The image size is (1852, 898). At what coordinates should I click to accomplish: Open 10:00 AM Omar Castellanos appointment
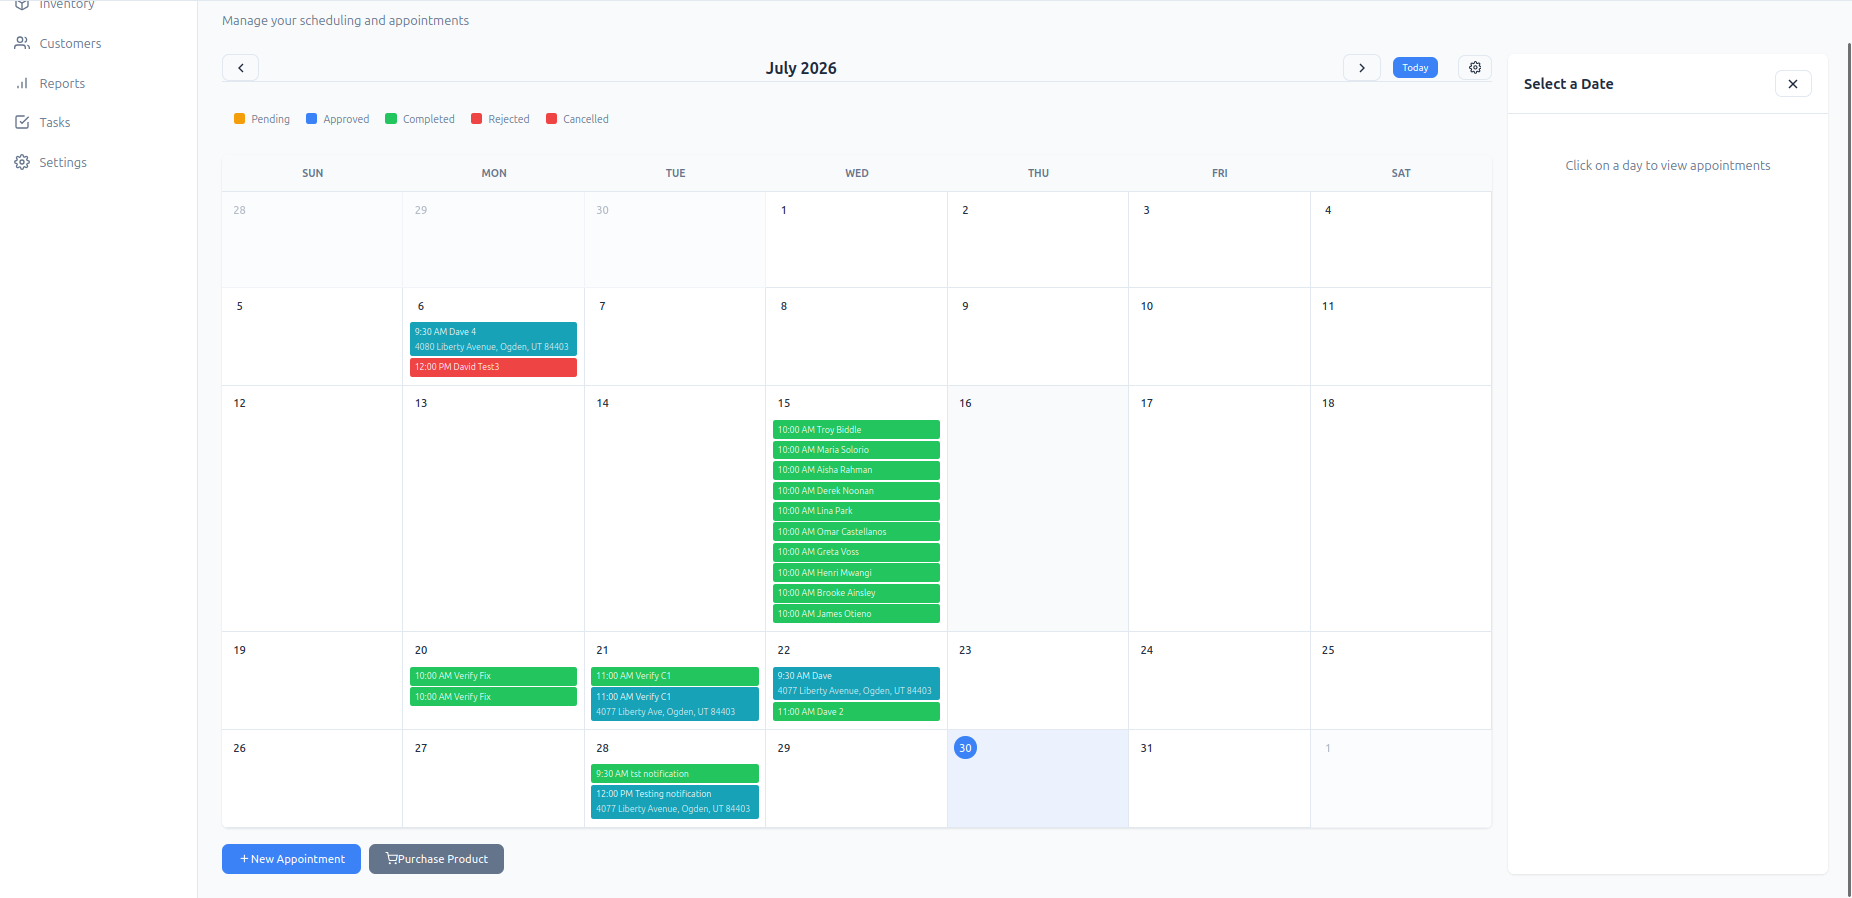coord(856,532)
